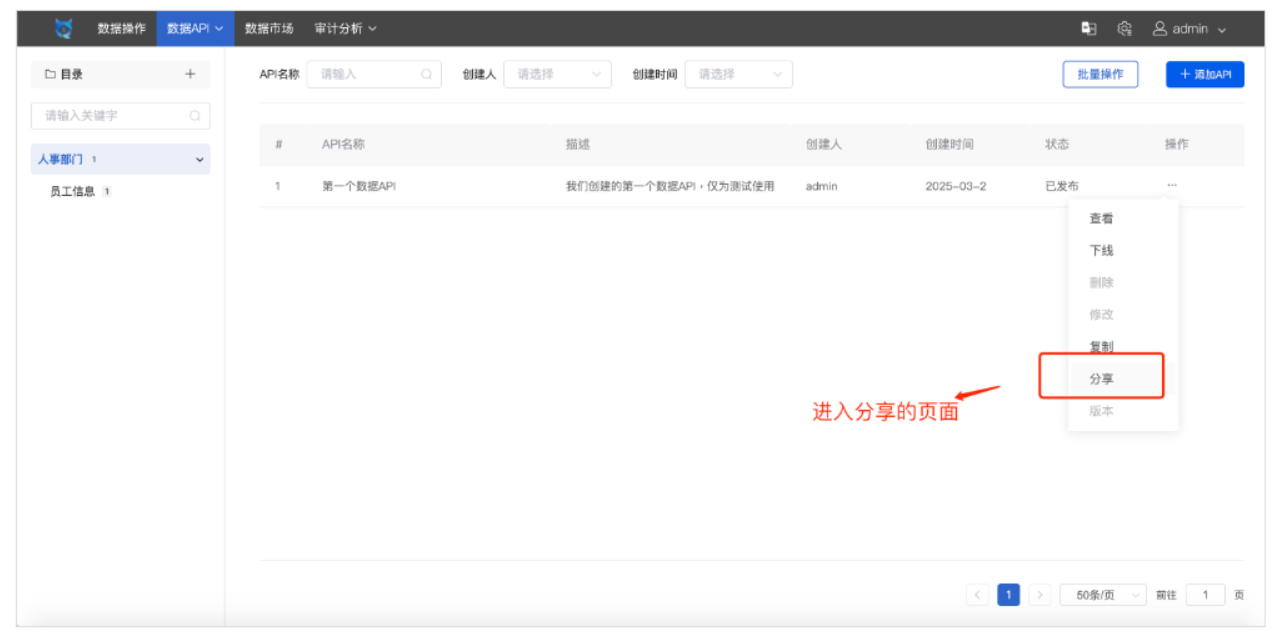Click the folder icon next to 目录

click(48, 73)
